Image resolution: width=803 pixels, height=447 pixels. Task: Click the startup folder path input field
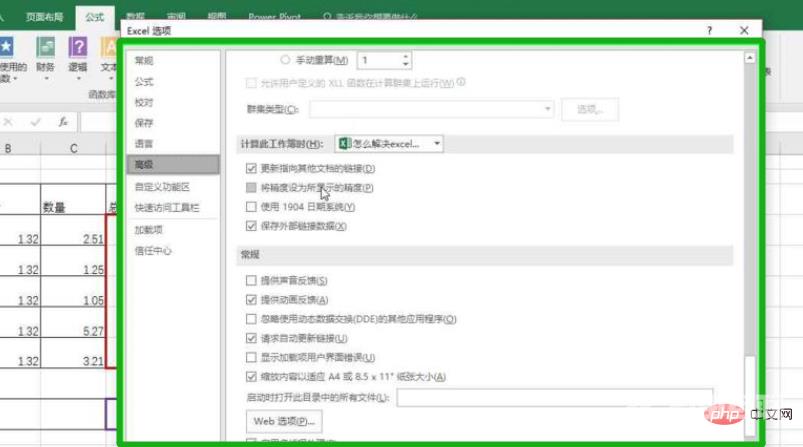(554, 398)
